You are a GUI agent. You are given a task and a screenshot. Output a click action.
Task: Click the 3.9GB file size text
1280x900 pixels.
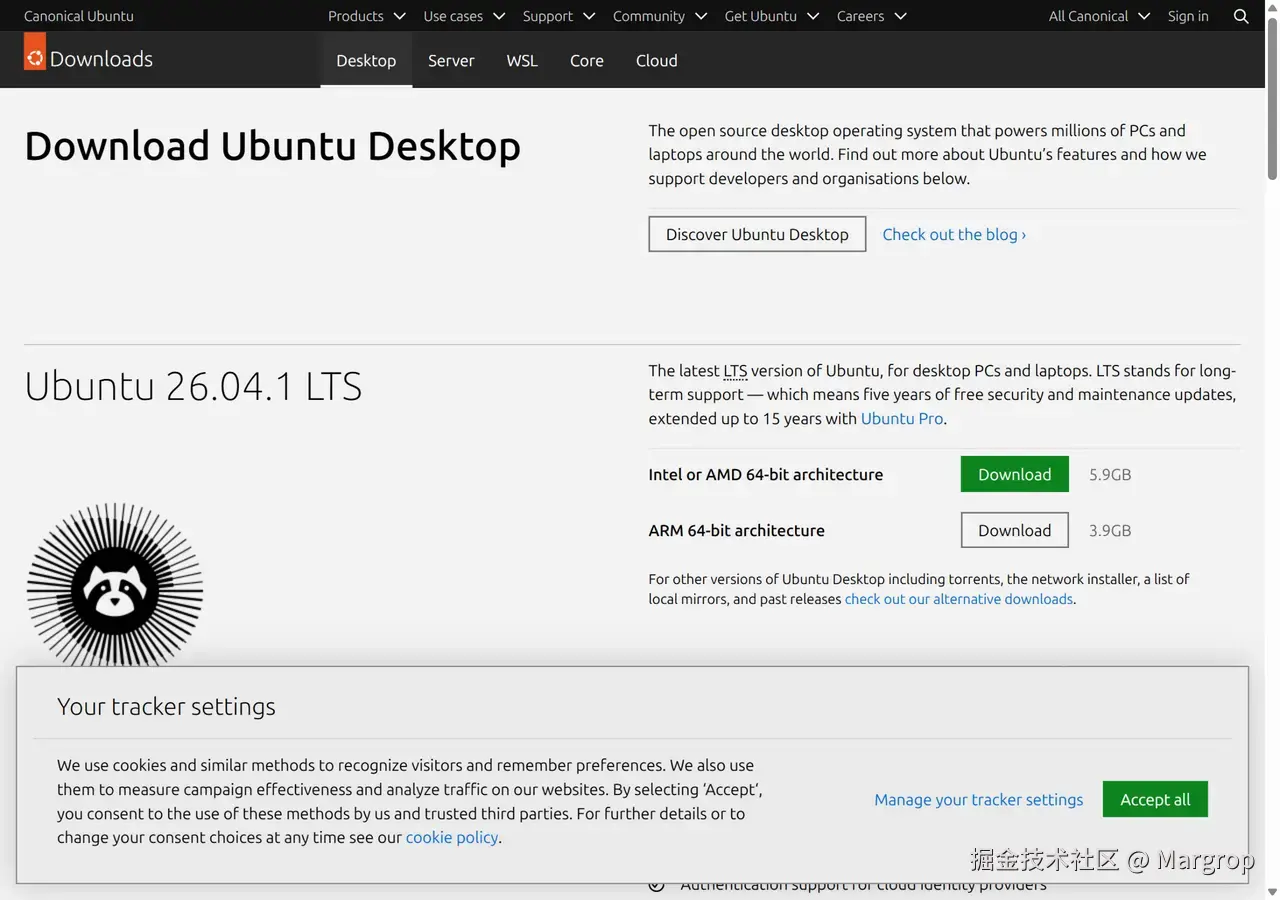coord(1110,530)
